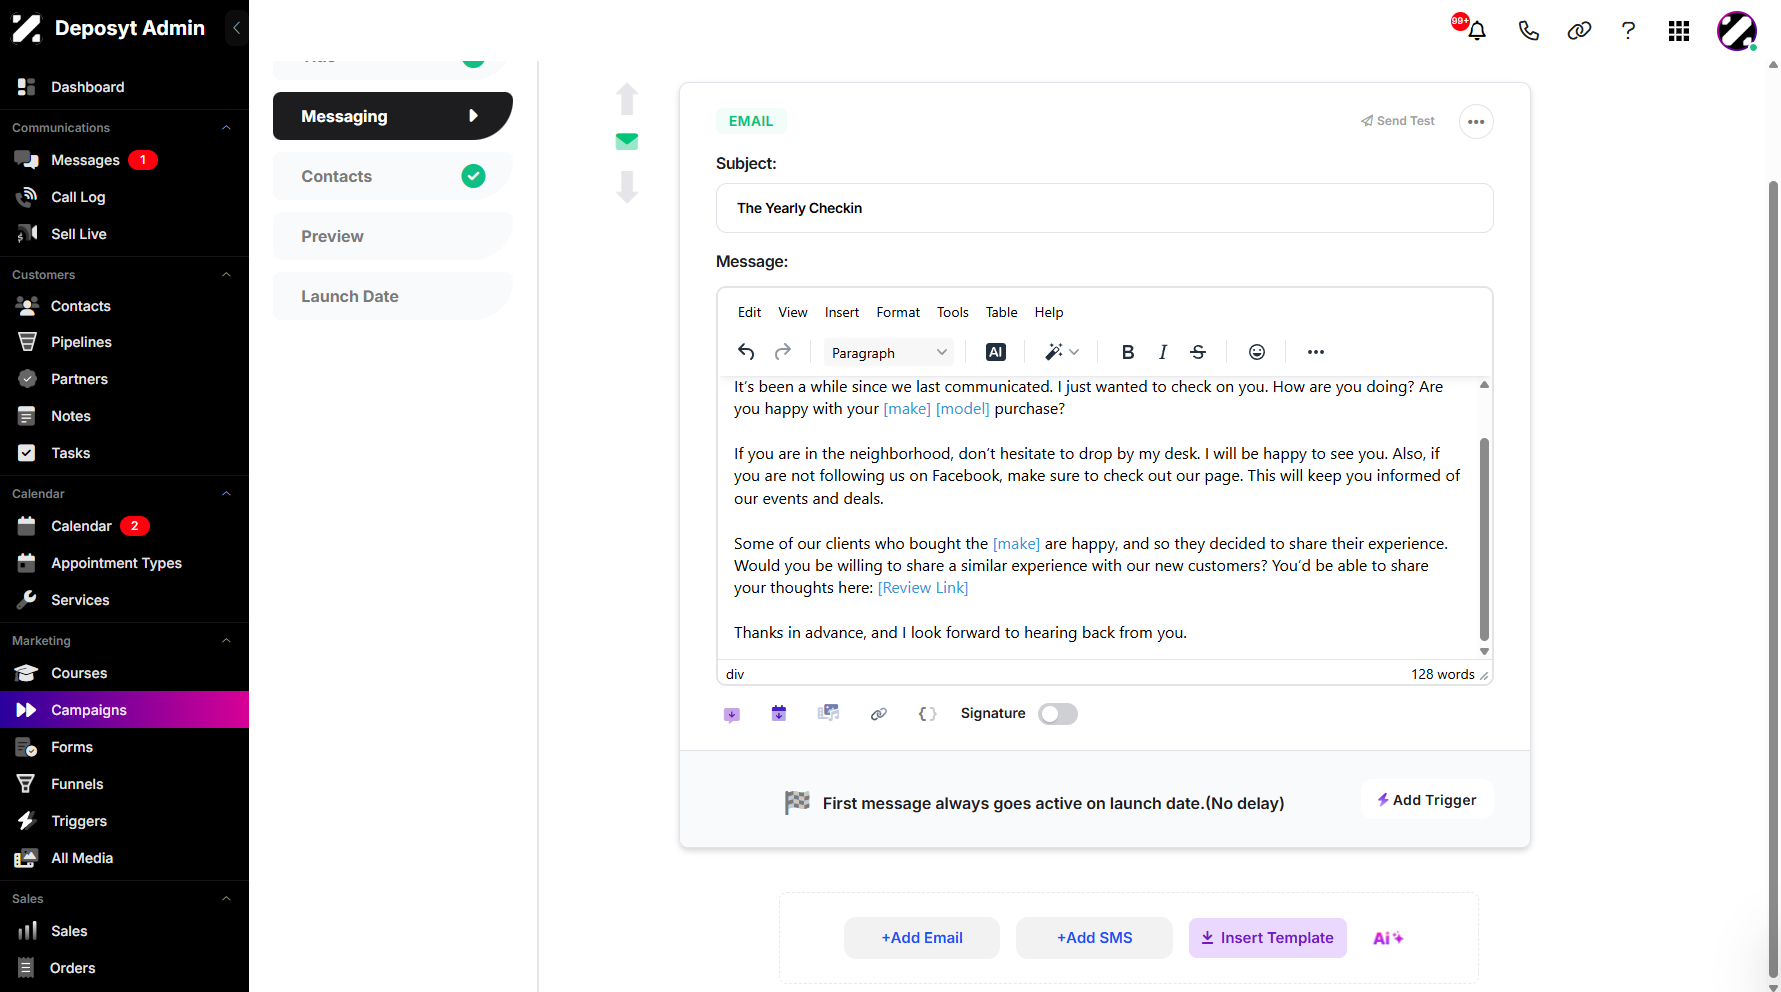The height and width of the screenshot is (992, 1781).
Task: Click the Send Test link
Action: click(1397, 121)
